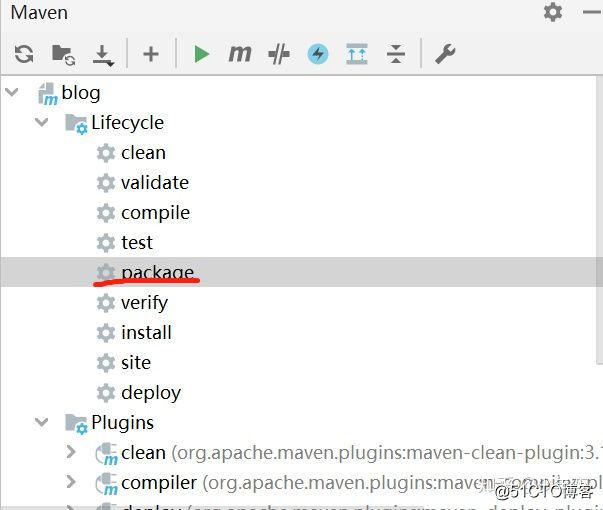Select the clean lifecycle gear icon
603x510 pixels.
click(106, 153)
